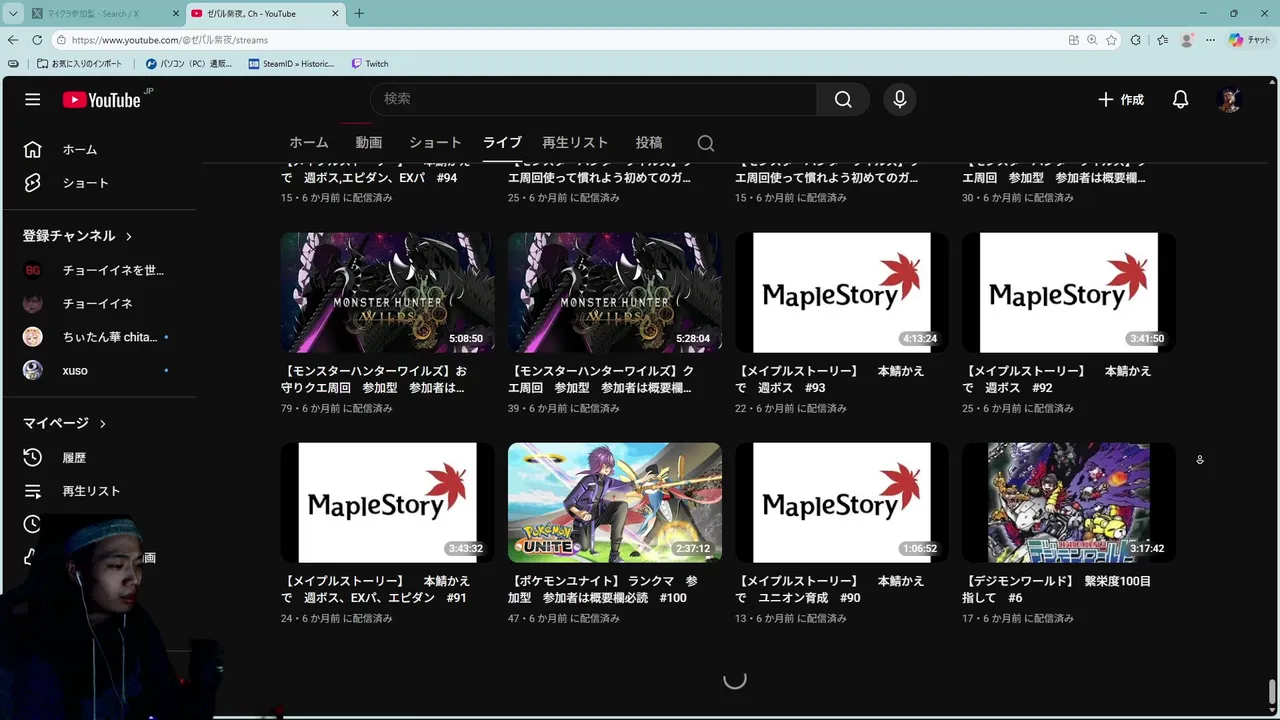The height and width of the screenshot is (720, 1280).
Task: Switch to the 投稿 tab
Action: click(x=649, y=143)
